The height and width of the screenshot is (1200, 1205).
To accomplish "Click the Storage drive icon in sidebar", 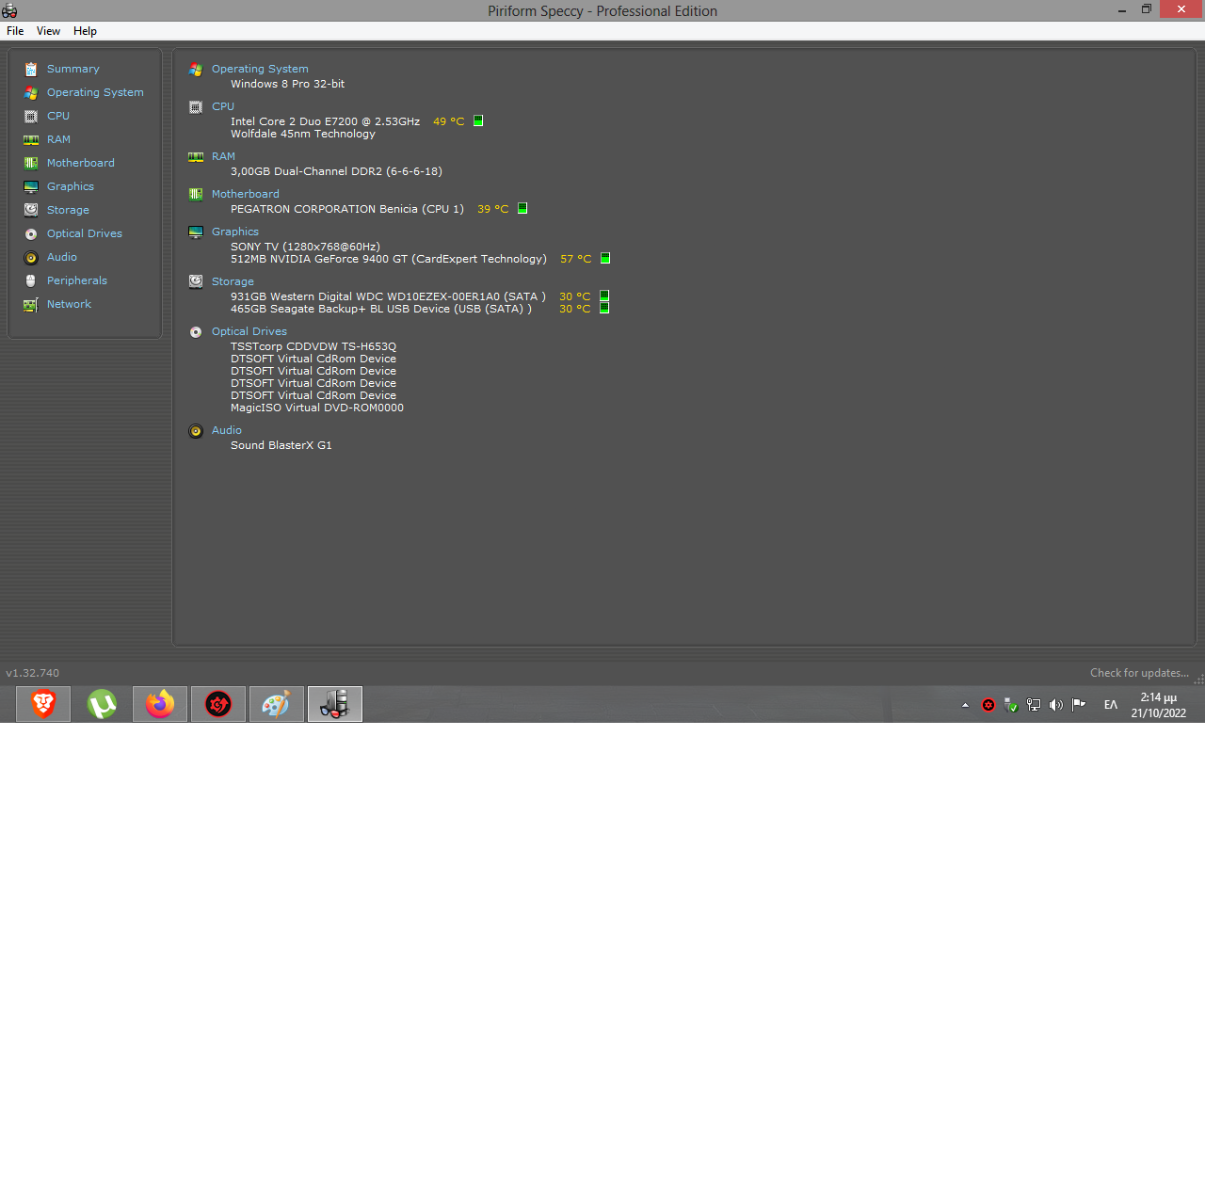I will click(x=31, y=210).
